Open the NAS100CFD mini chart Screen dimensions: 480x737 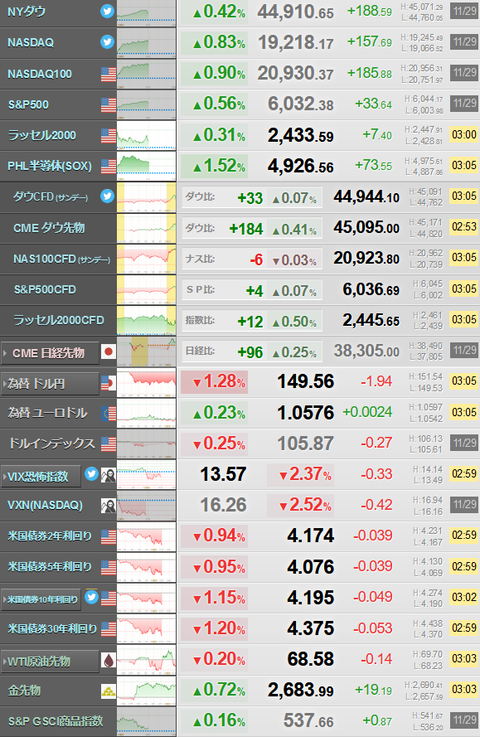tap(146, 259)
